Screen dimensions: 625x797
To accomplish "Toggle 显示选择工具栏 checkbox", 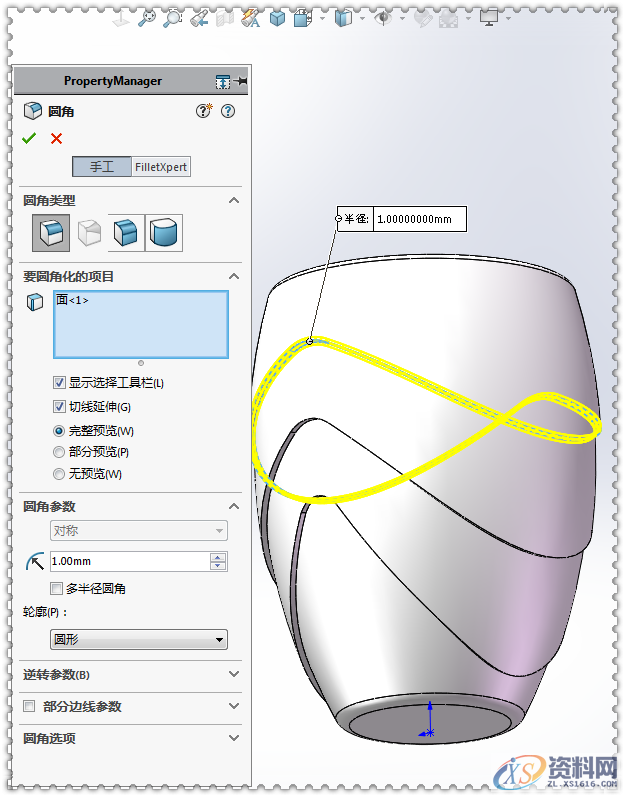I will coord(59,382).
